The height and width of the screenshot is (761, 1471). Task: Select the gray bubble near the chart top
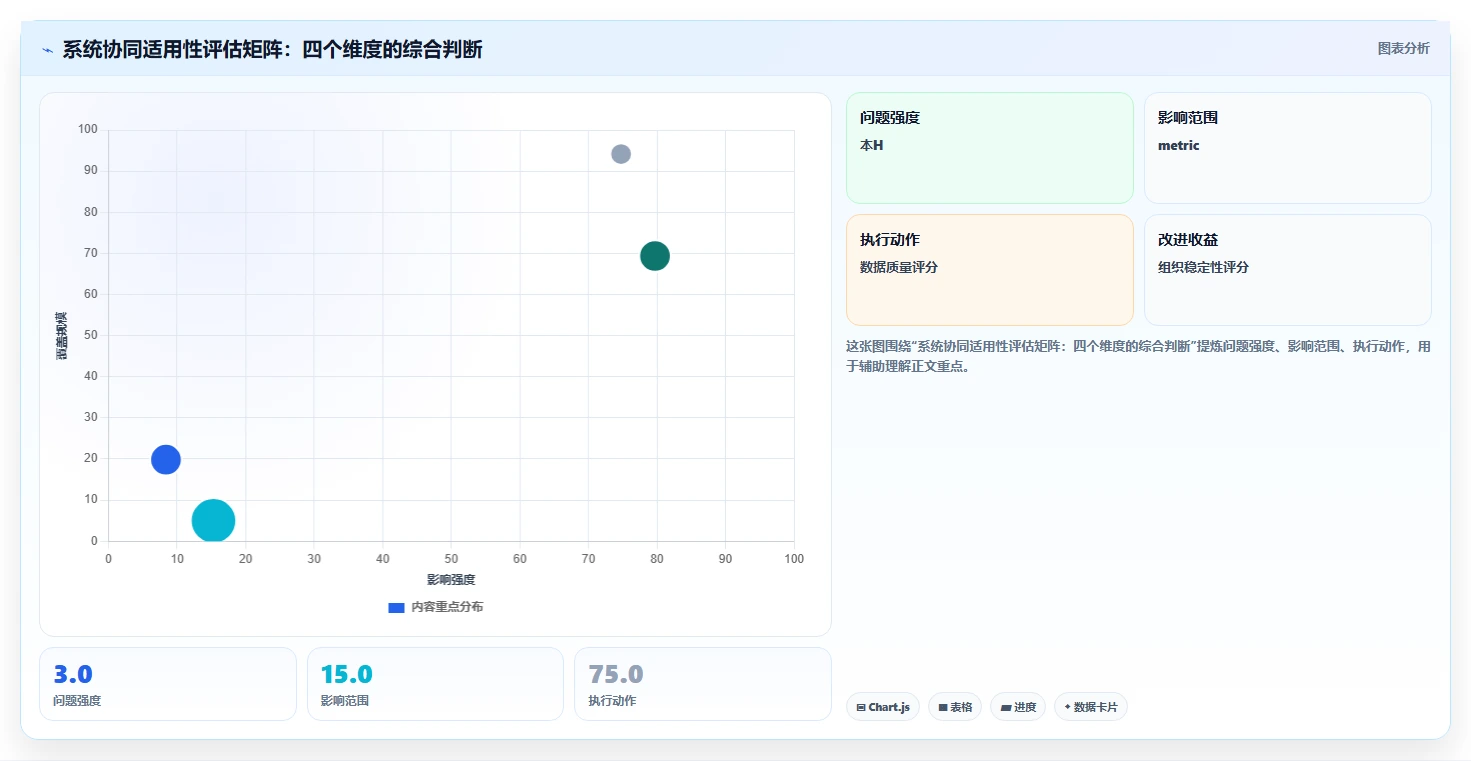[621, 154]
